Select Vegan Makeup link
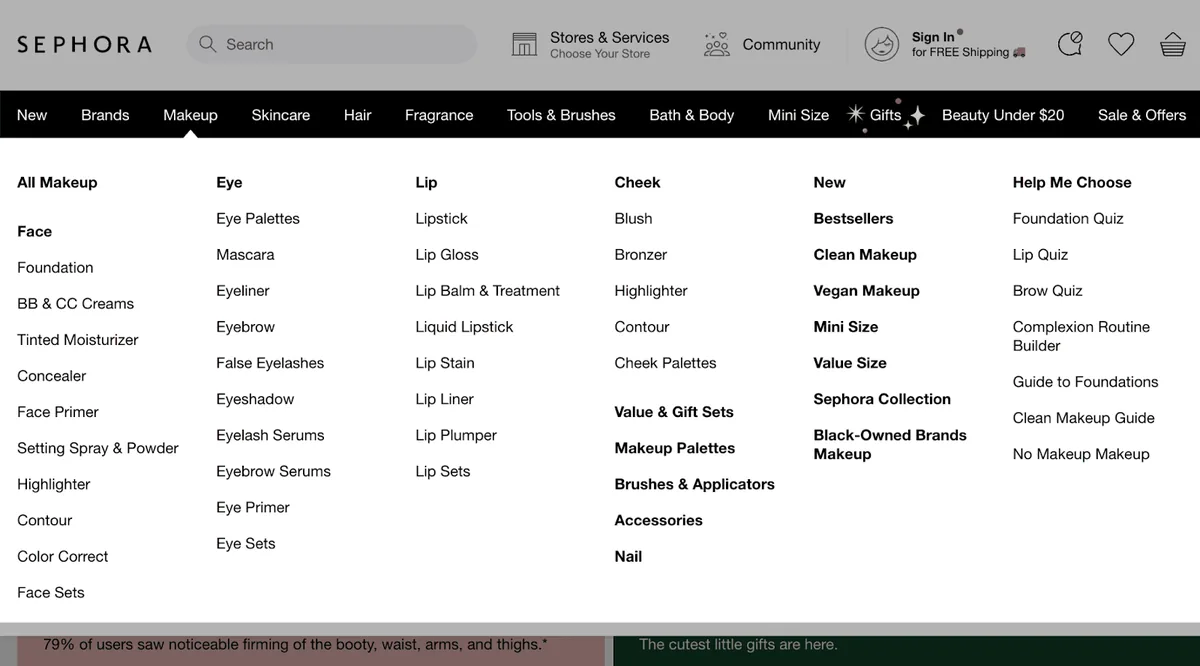 [x=866, y=290]
